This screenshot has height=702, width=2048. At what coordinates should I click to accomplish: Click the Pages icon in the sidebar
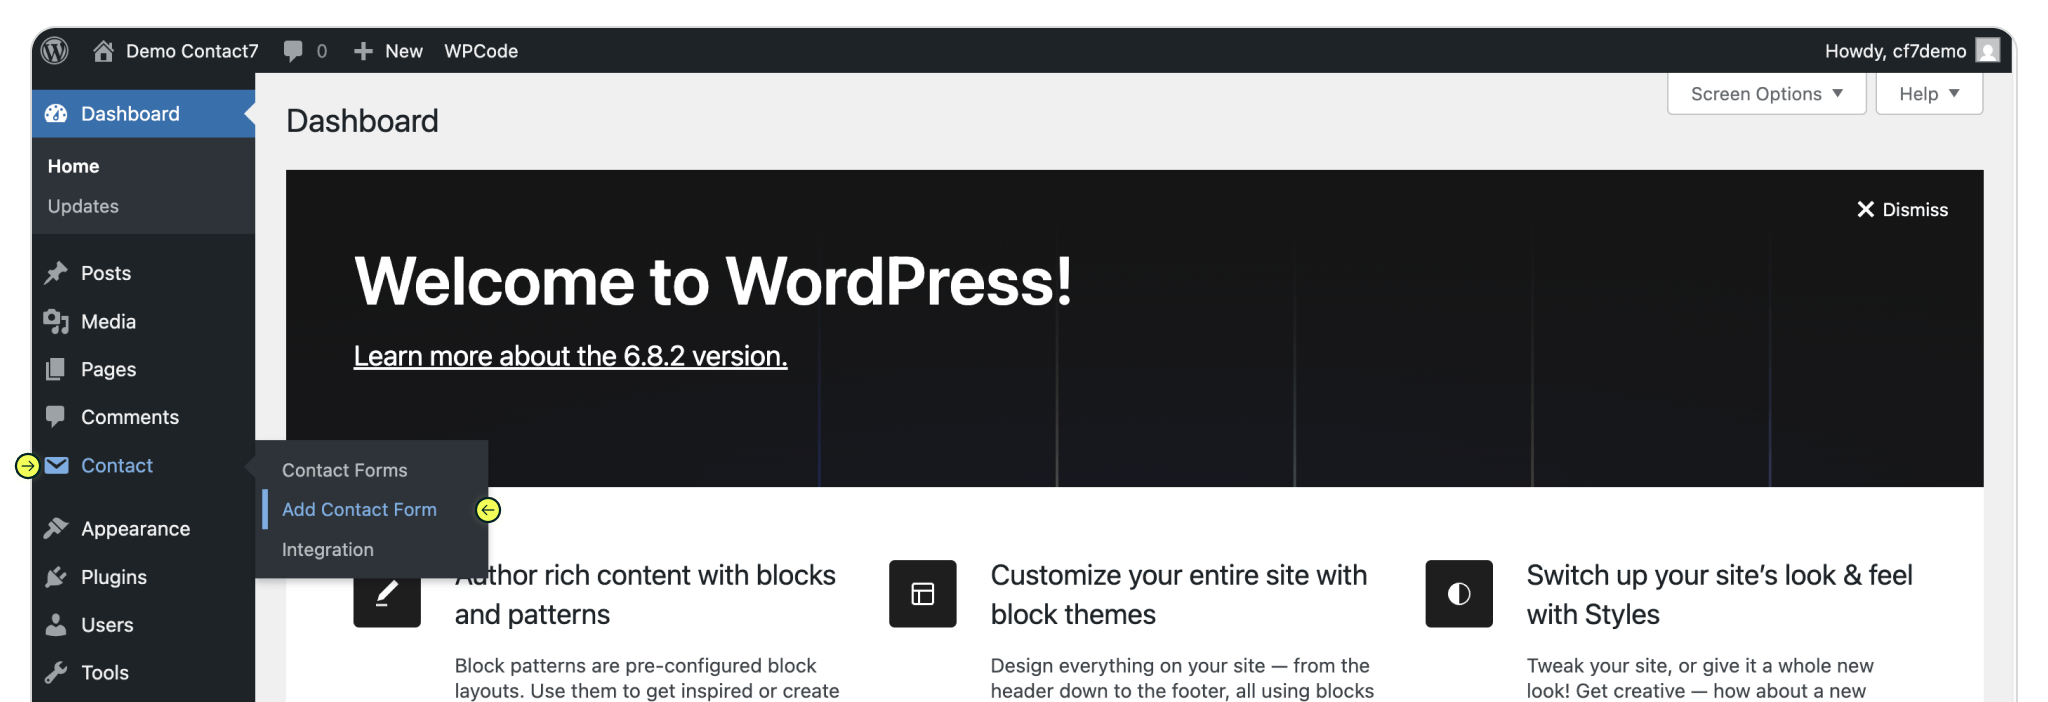pos(56,369)
